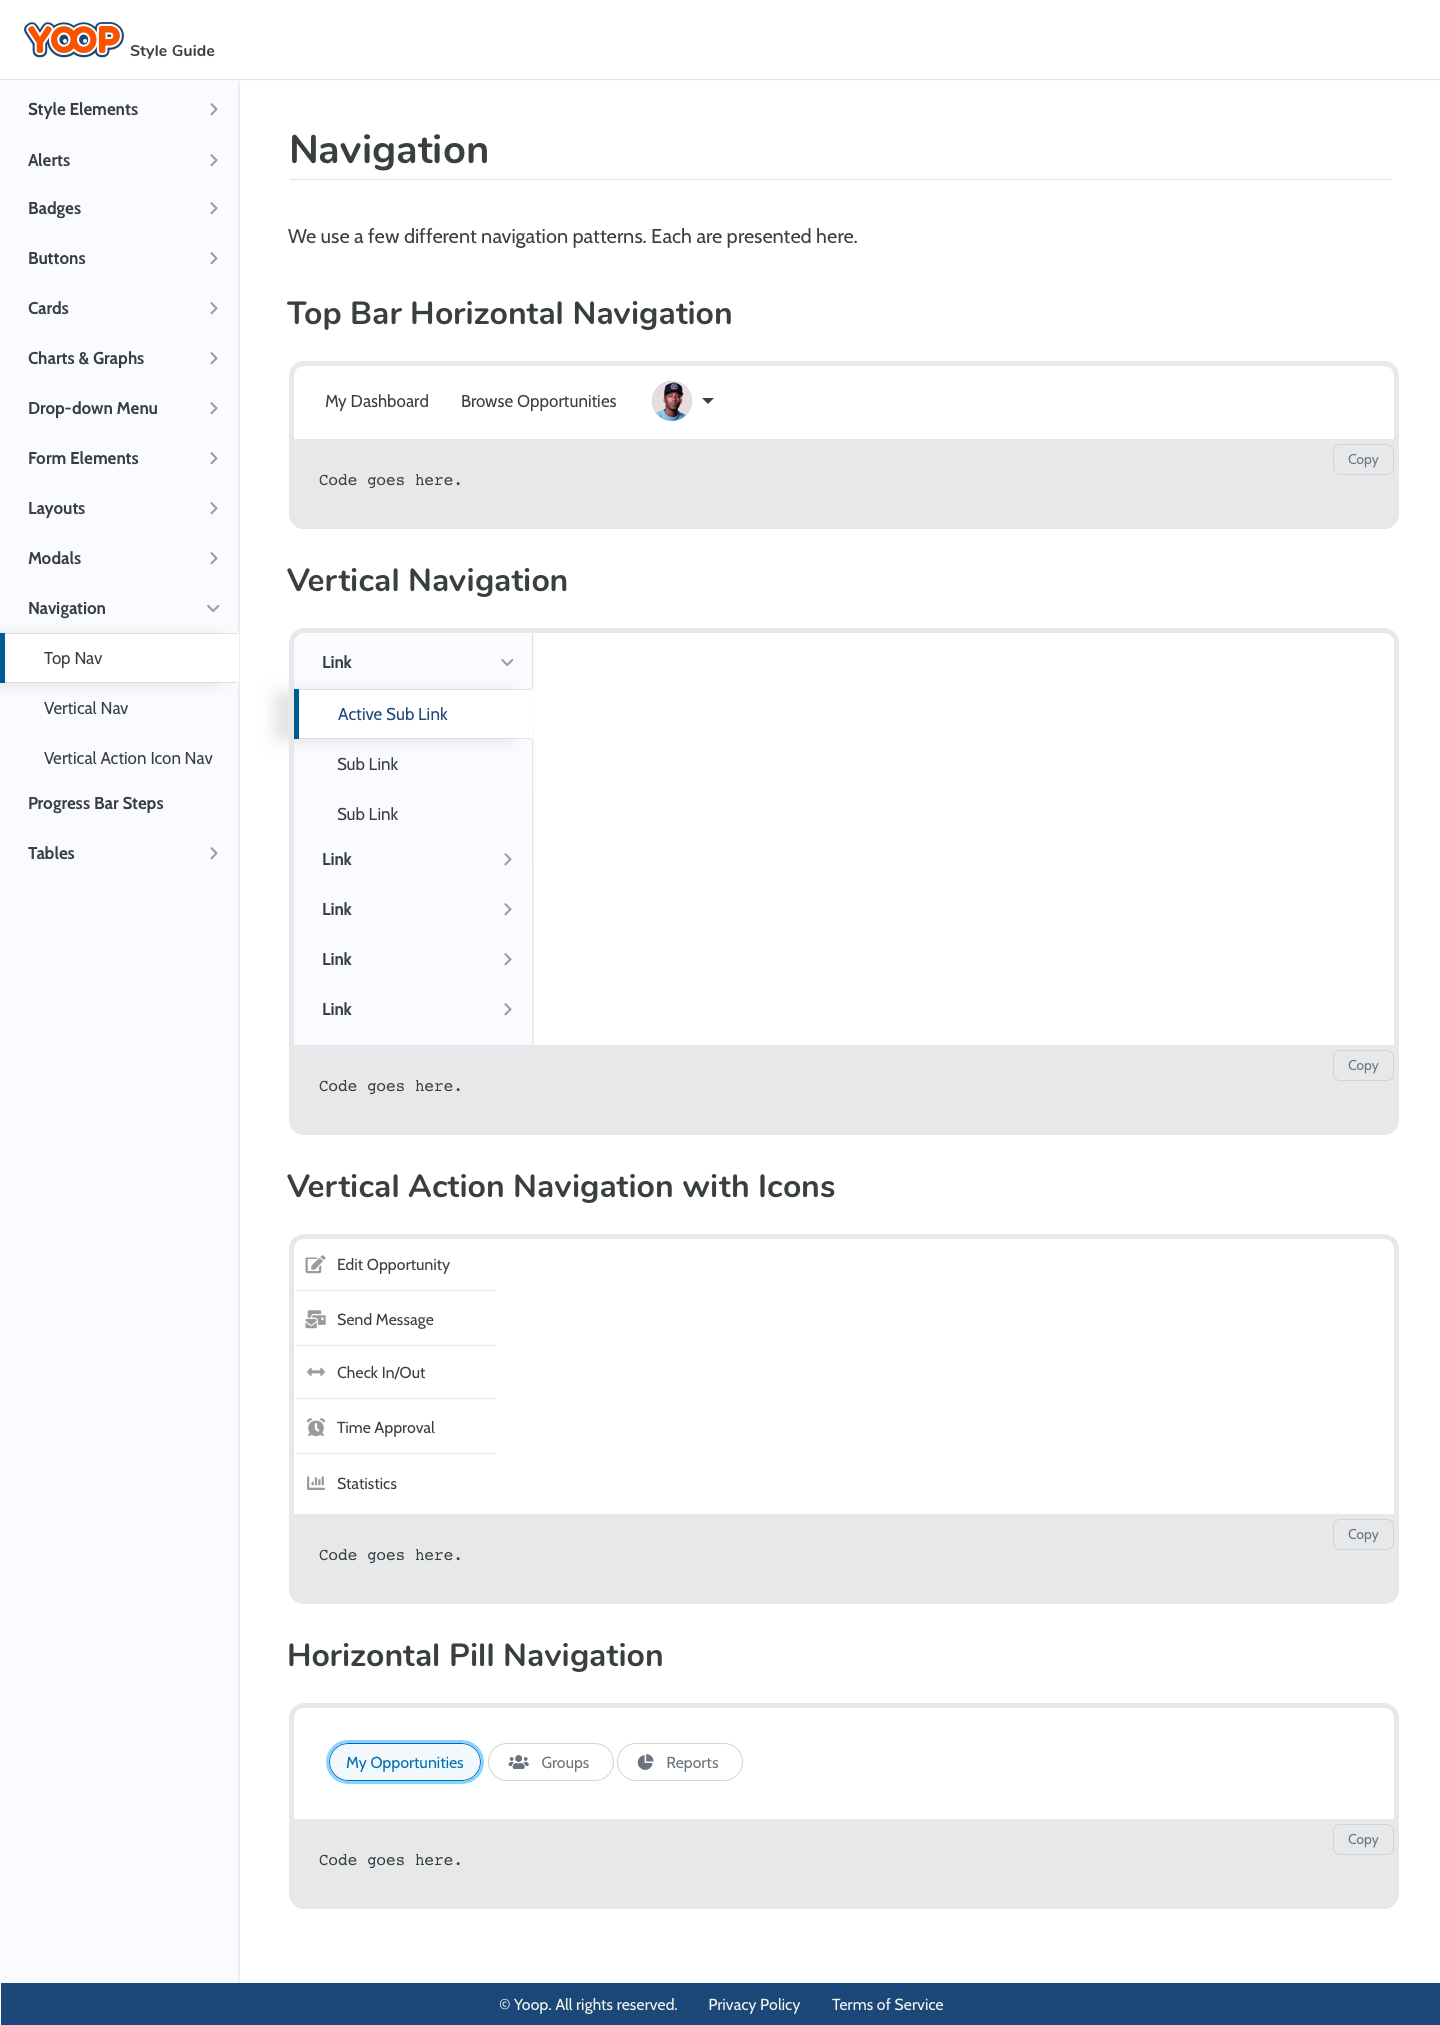Click the Yoop logo
This screenshot has height=2025, width=1440.
click(x=74, y=40)
